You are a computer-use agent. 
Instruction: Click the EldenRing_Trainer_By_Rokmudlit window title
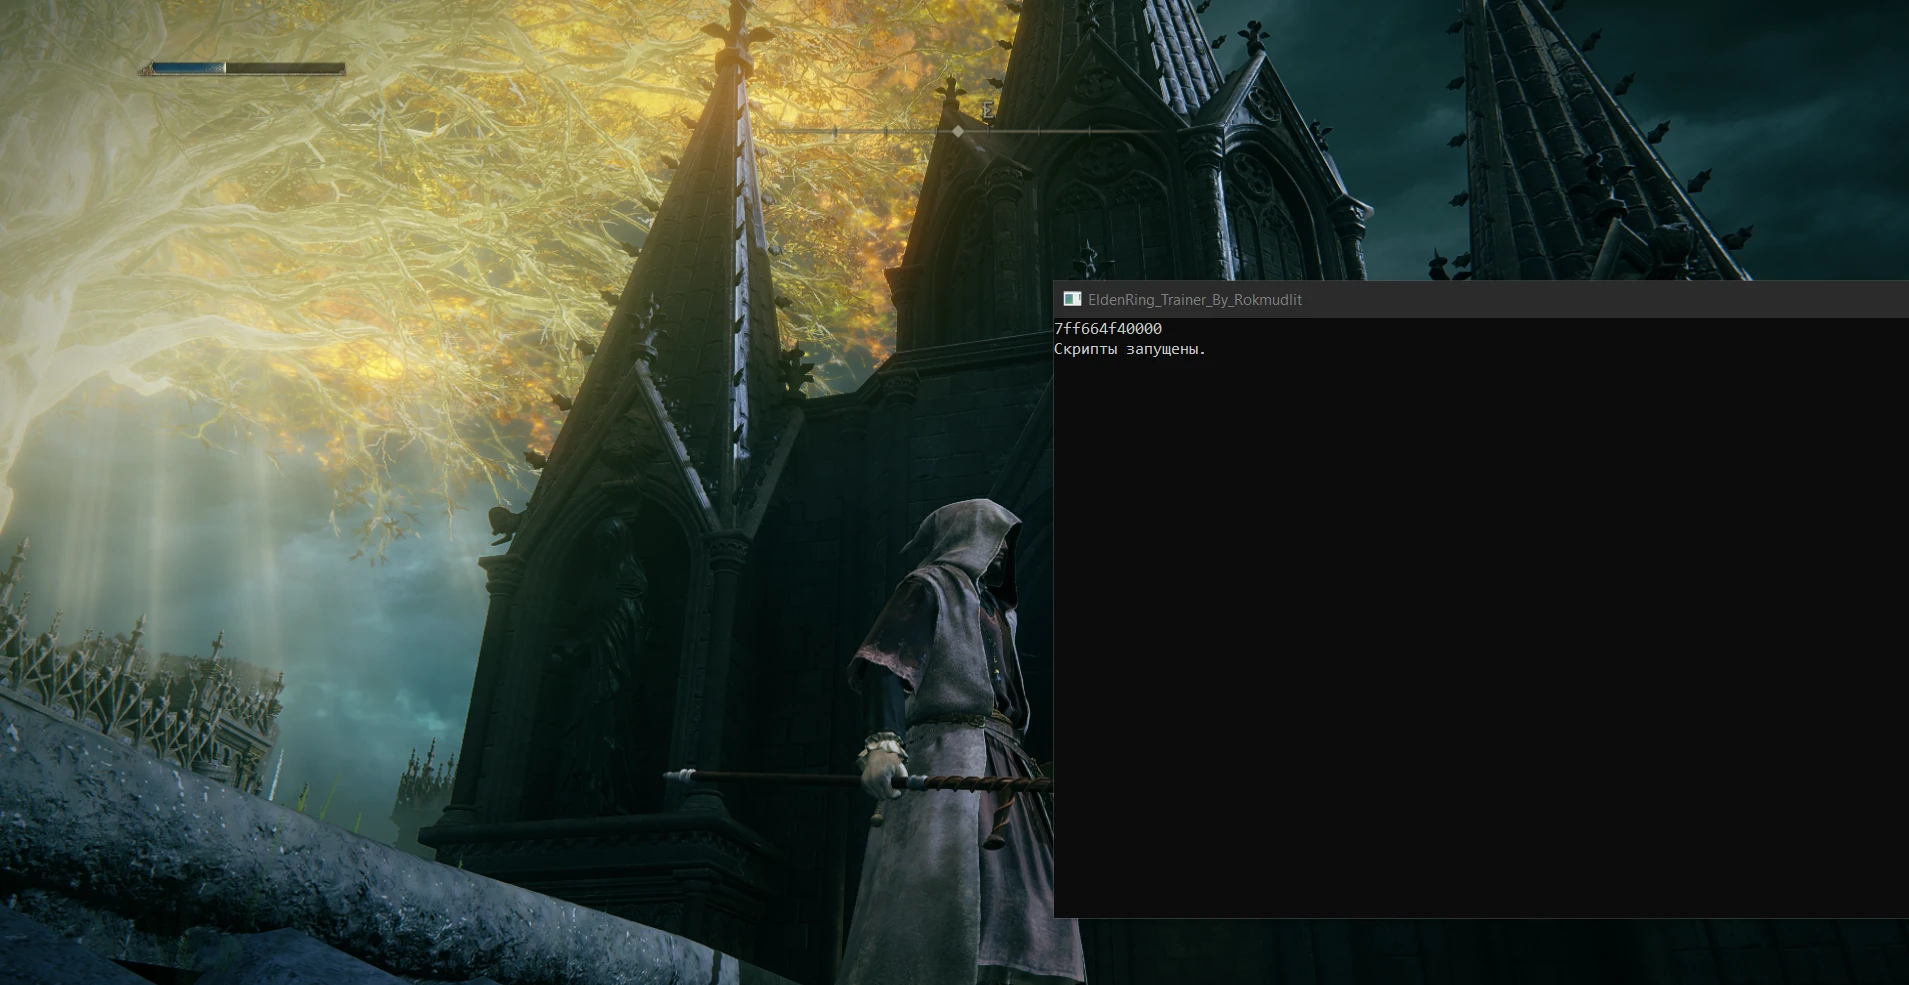[x=1195, y=300]
